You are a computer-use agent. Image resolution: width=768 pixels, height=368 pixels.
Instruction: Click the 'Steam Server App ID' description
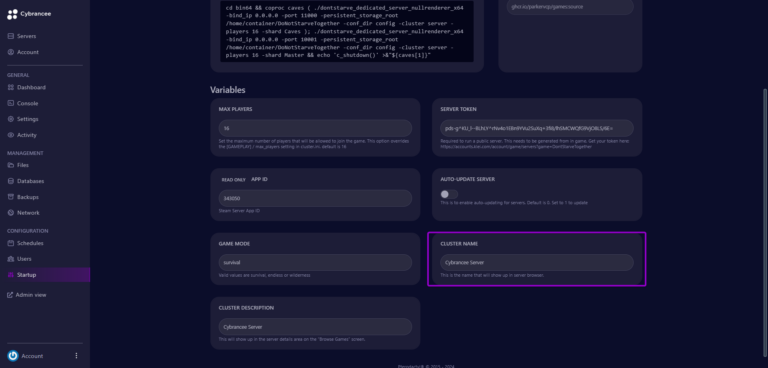click(239, 211)
